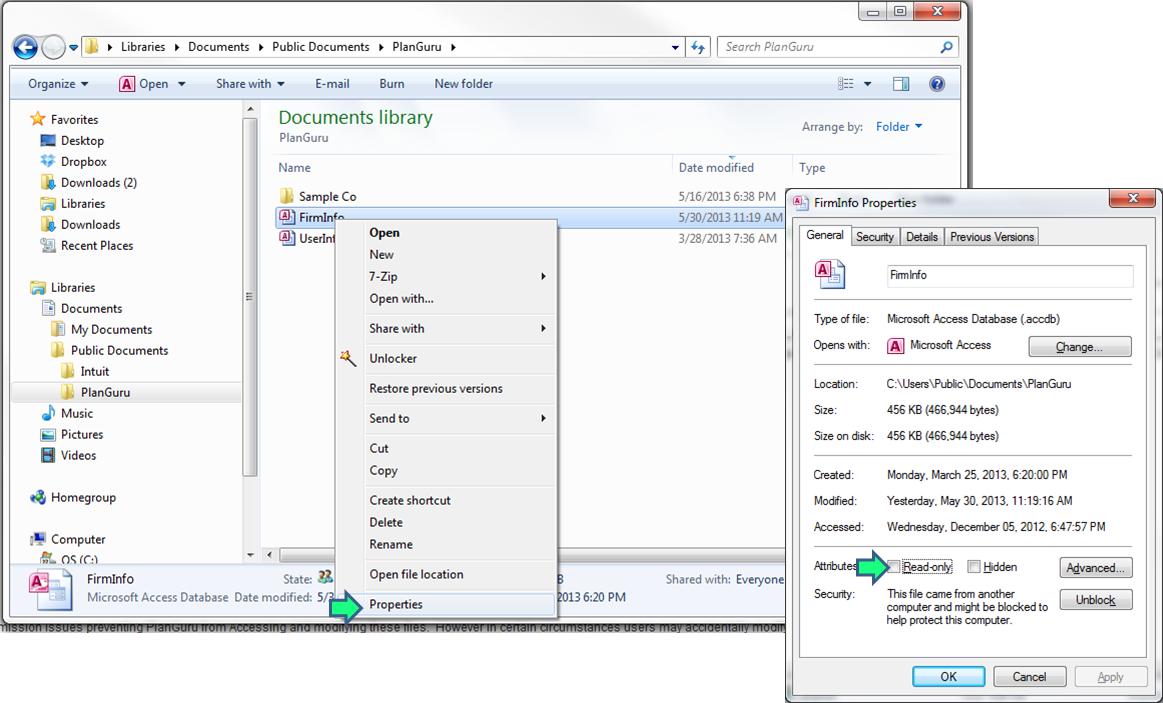The width and height of the screenshot is (1163, 703).
Task: Expand the view options dropdown arrow
Action: point(867,84)
